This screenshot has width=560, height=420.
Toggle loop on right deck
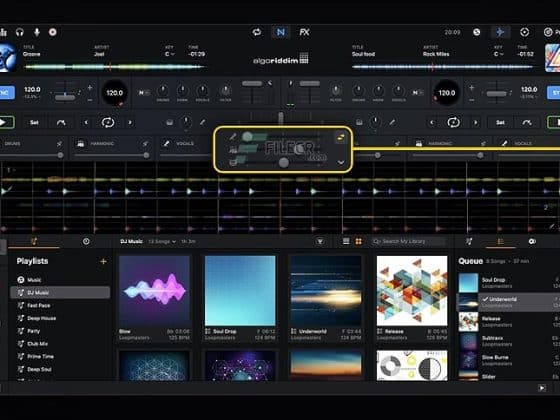pyautogui.click(x=454, y=122)
